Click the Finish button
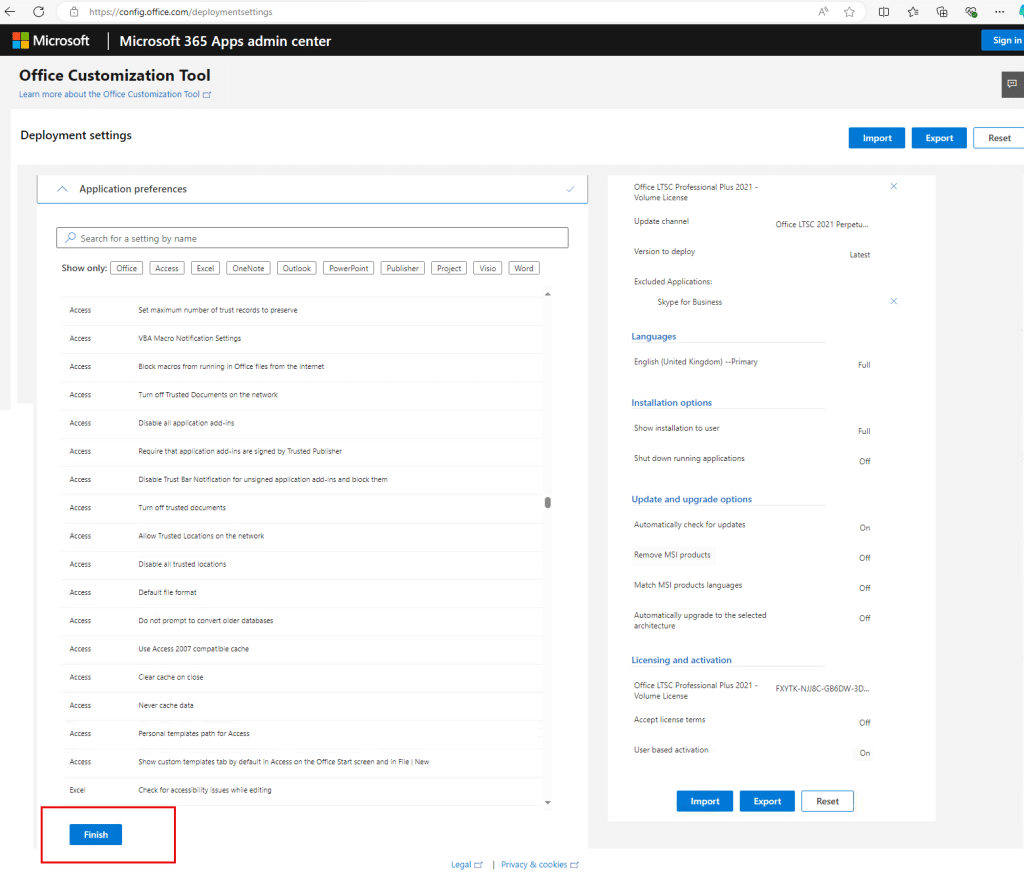 tap(95, 834)
